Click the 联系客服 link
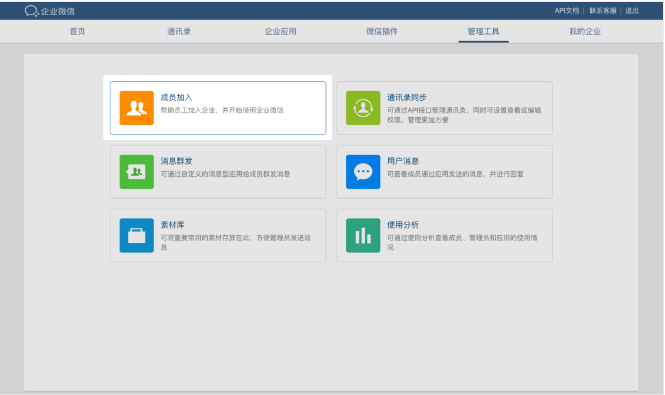Image resolution: width=665 pixels, height=395 pixels. click(x=603, y=11)
